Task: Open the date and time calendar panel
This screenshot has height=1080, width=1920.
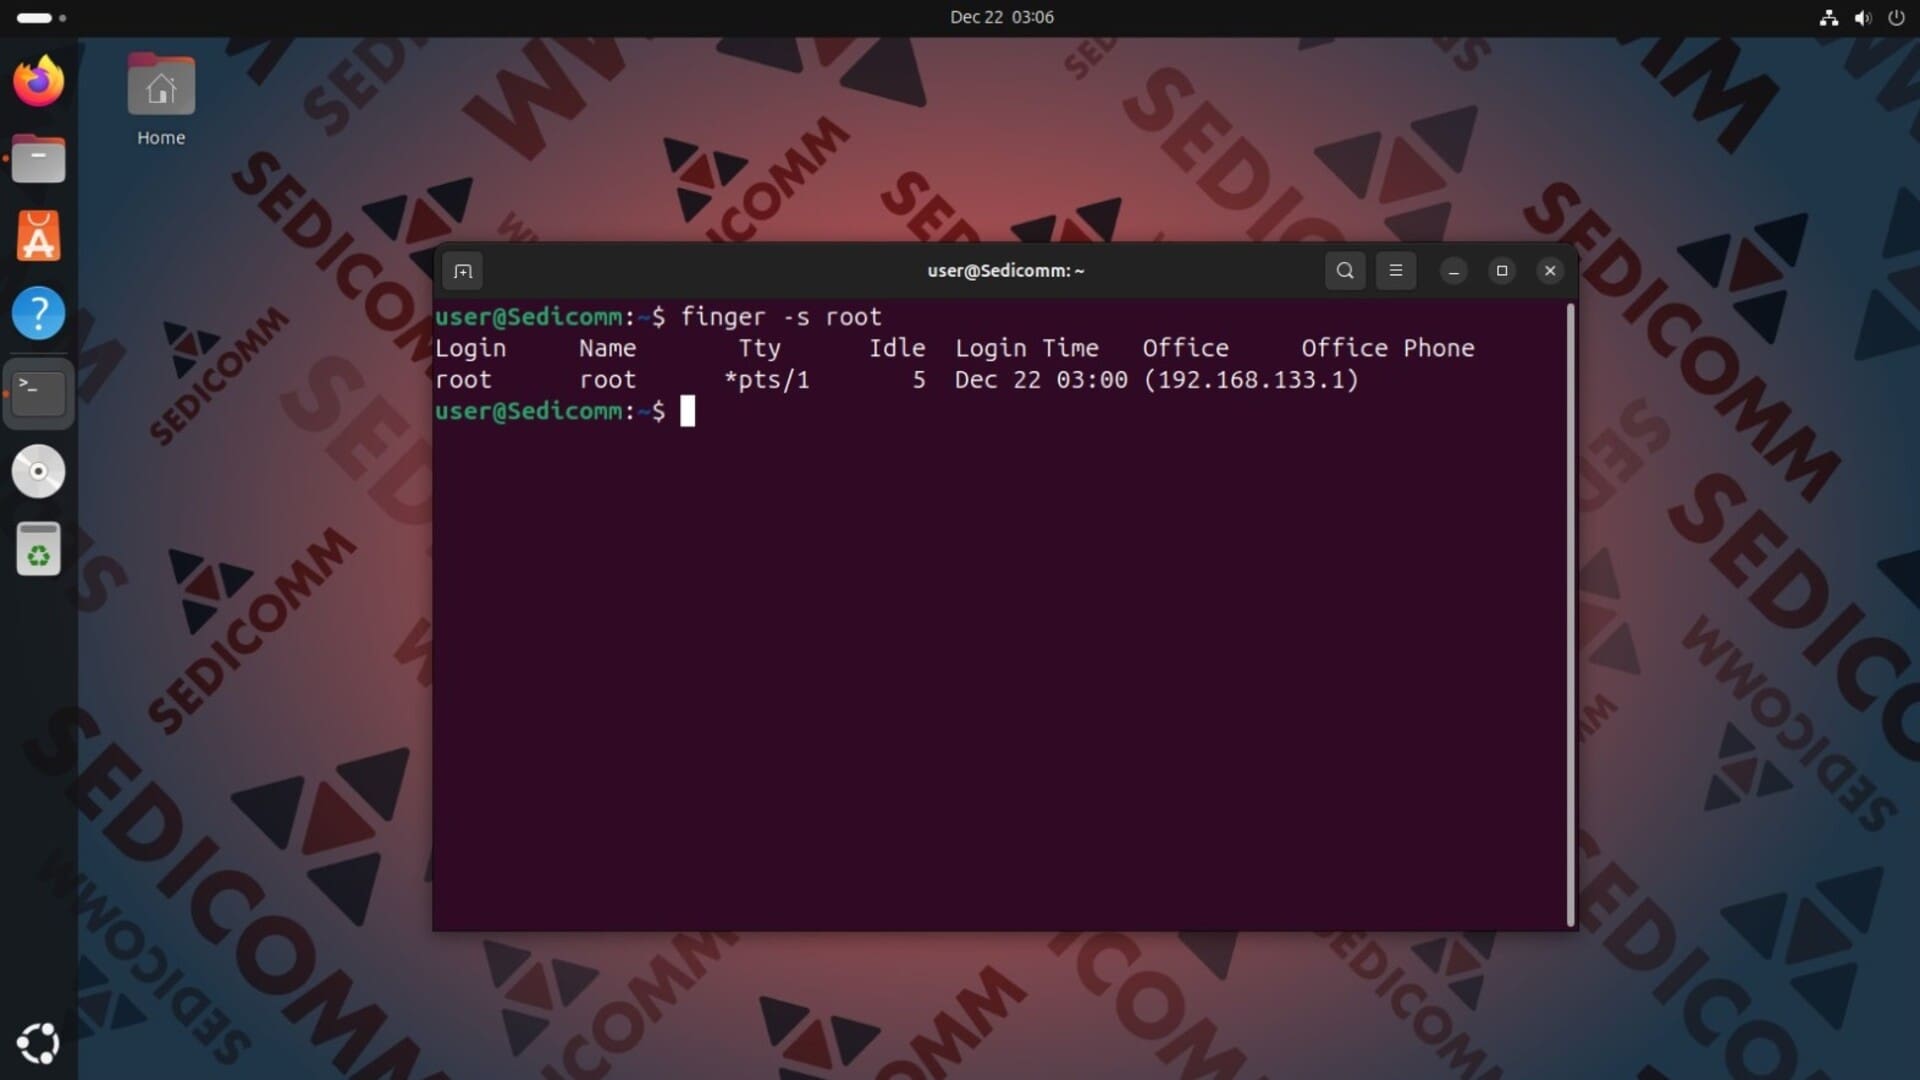Action: [1001, 17]
